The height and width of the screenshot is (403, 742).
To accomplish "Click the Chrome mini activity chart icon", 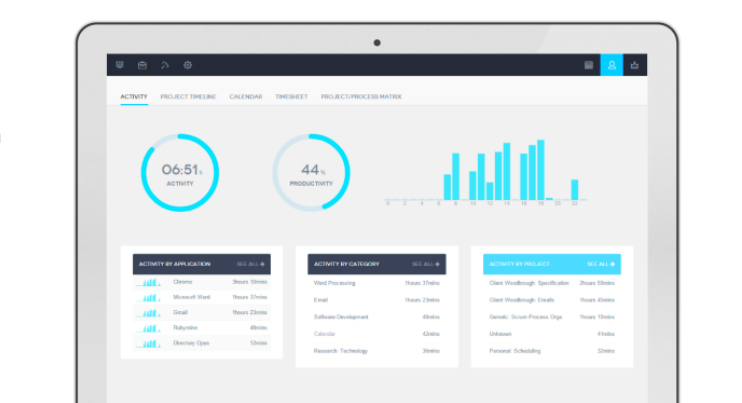I will tap(148, 283).
